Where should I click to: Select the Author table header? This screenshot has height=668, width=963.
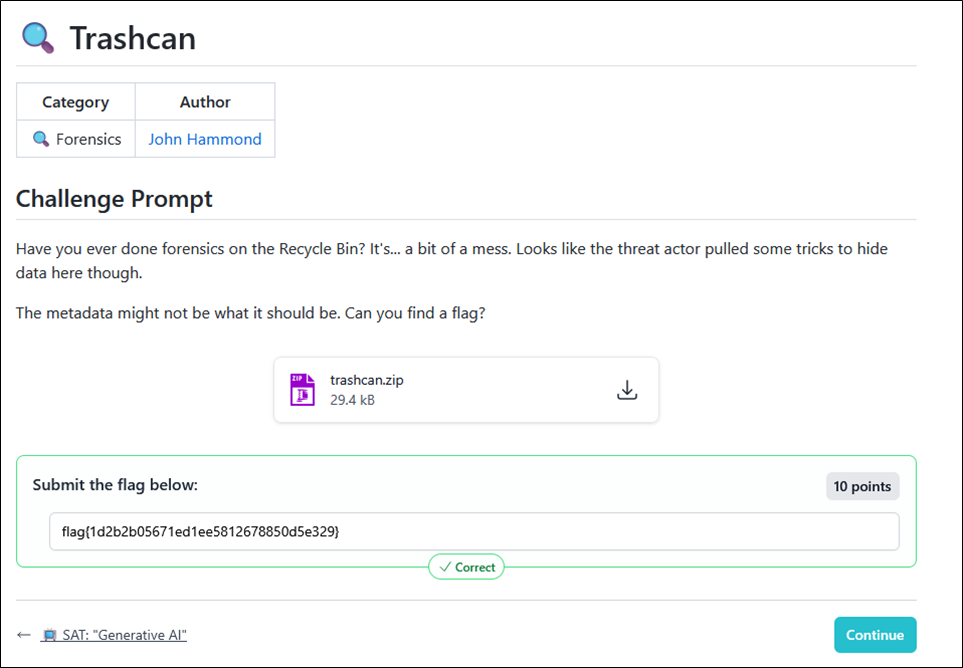[205, 102]
